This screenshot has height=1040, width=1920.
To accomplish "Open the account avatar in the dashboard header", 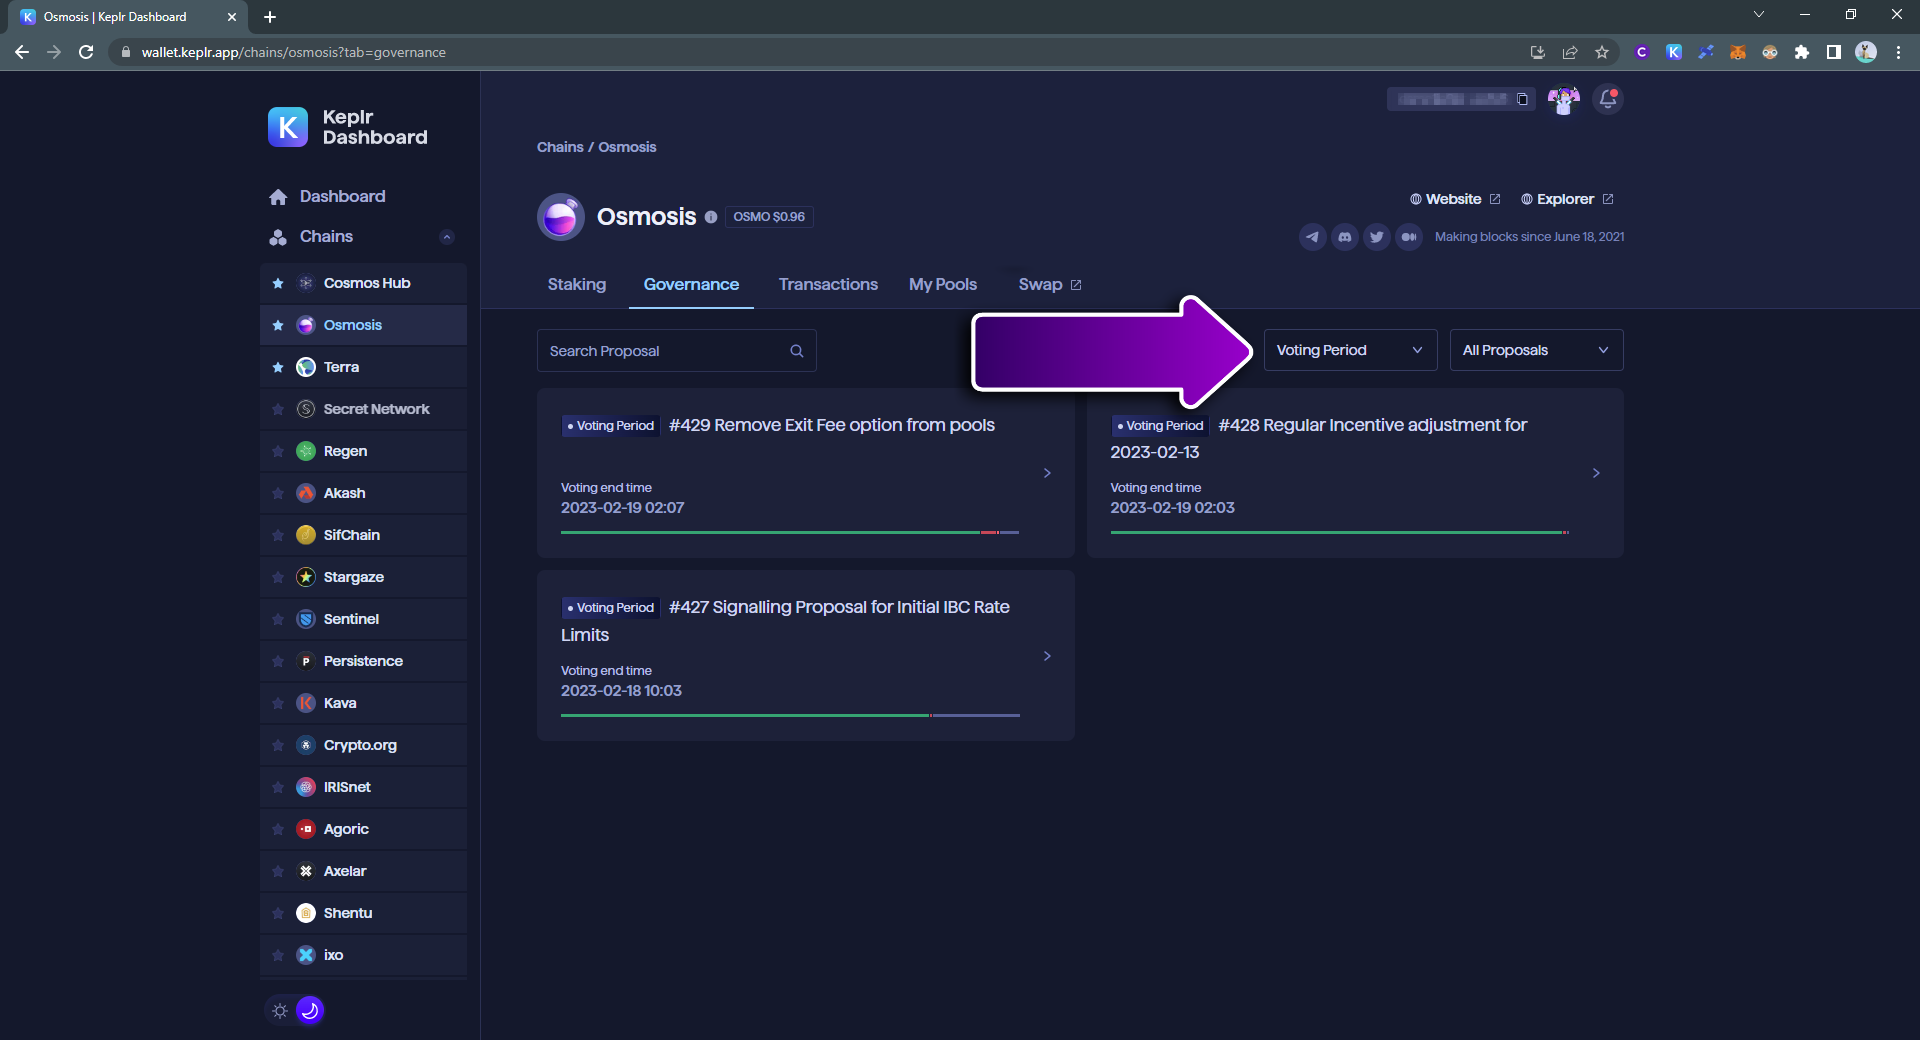I will tap(1564, 99).
